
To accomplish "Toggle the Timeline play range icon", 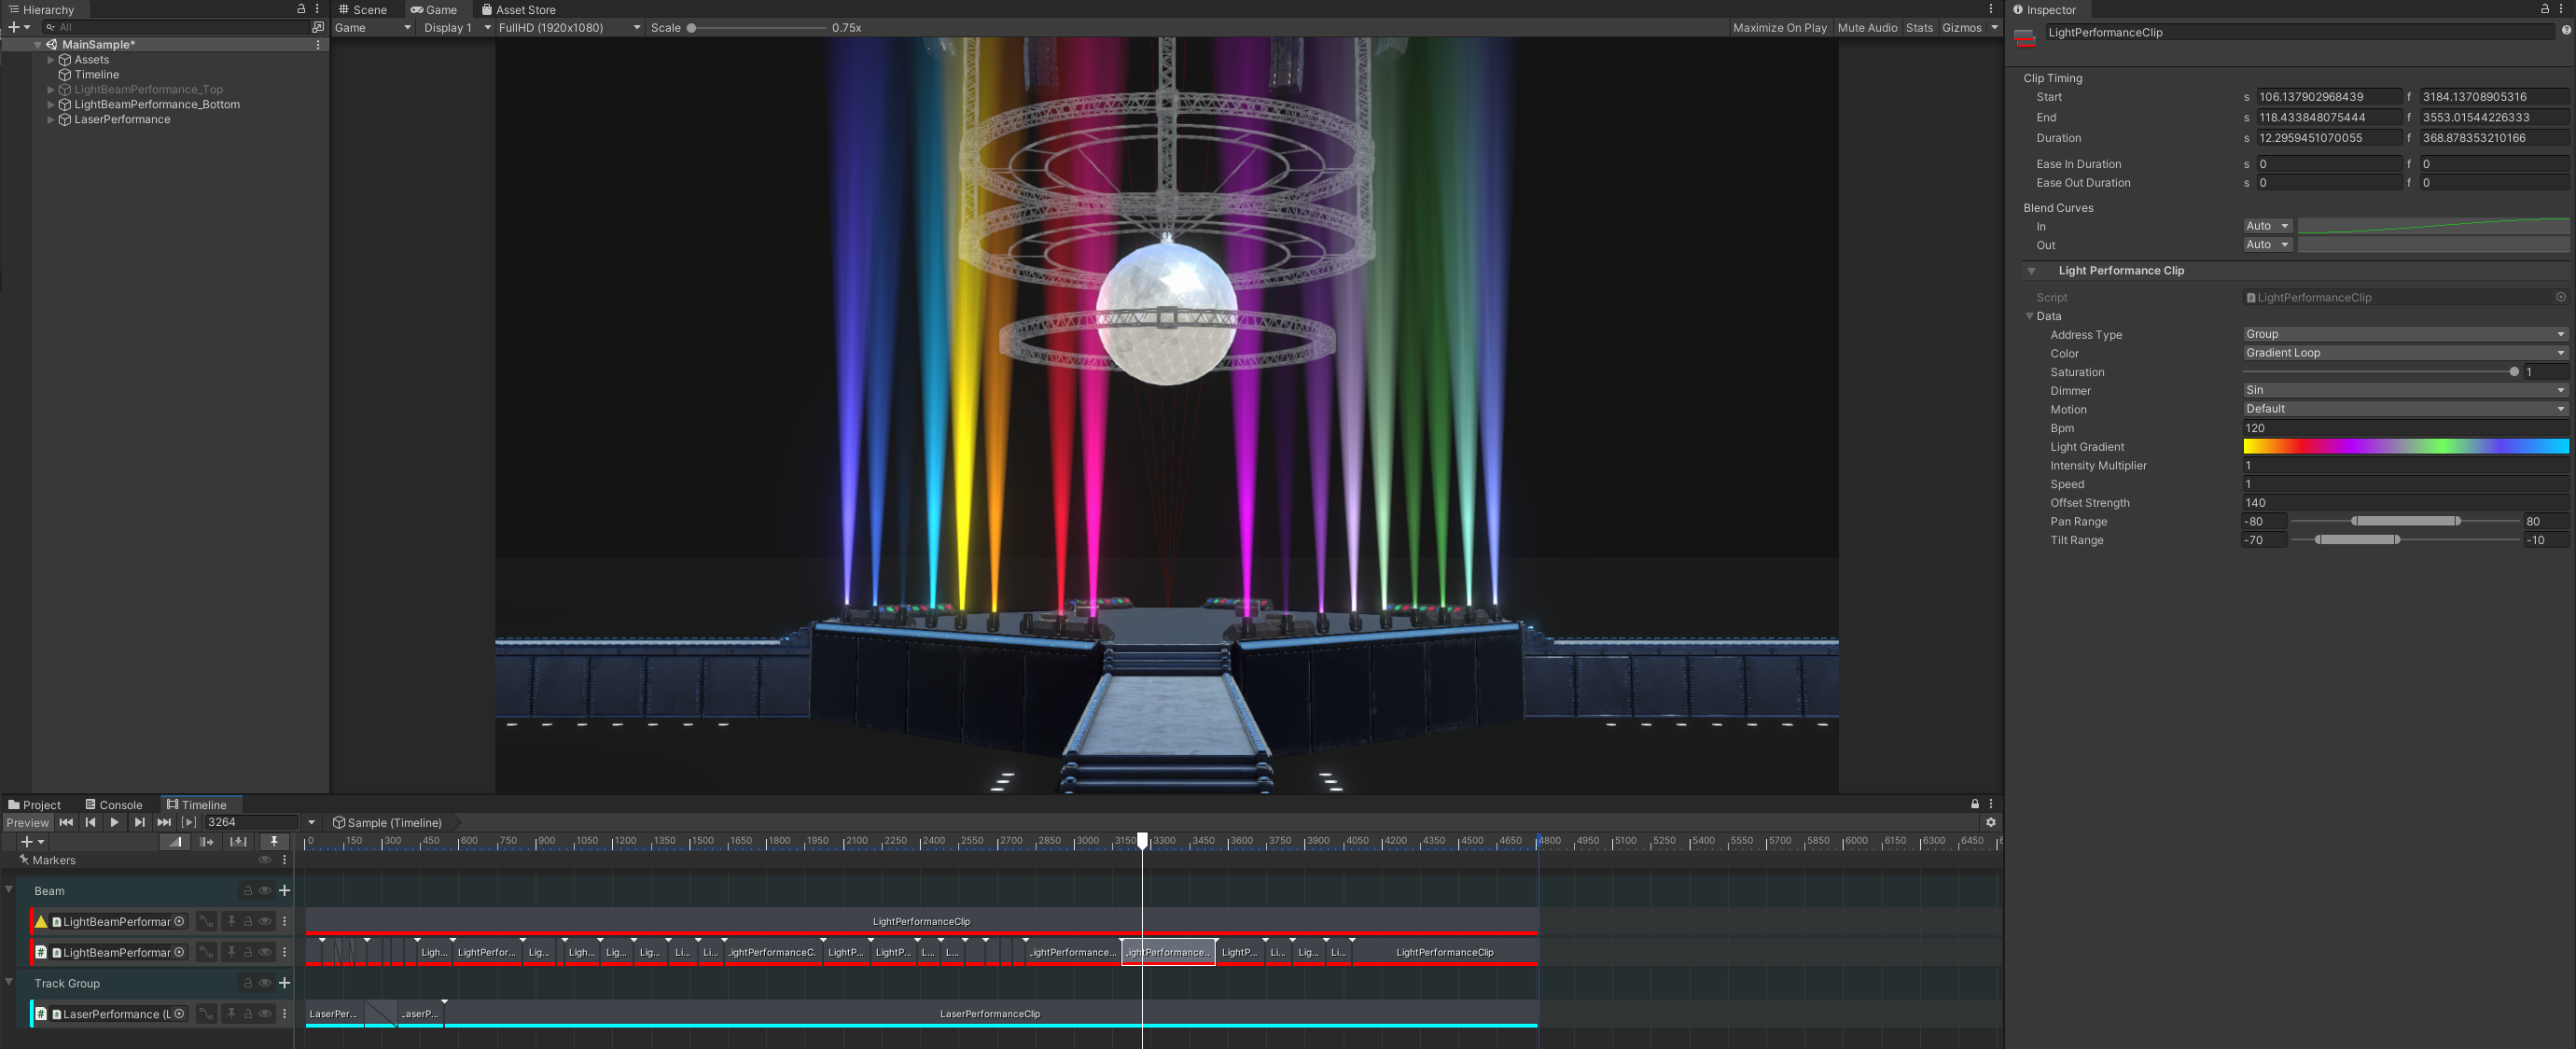I will (189, 822).
